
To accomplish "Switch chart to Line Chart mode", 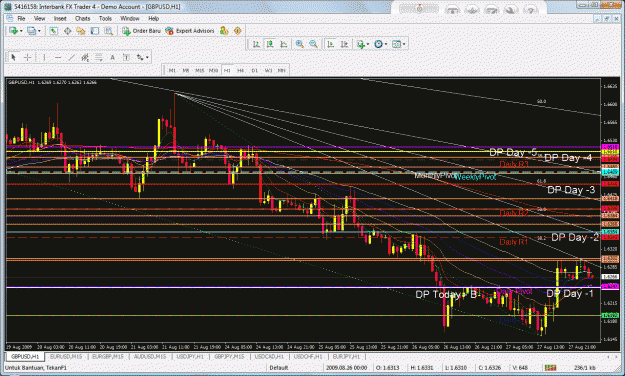I will 283,44.
